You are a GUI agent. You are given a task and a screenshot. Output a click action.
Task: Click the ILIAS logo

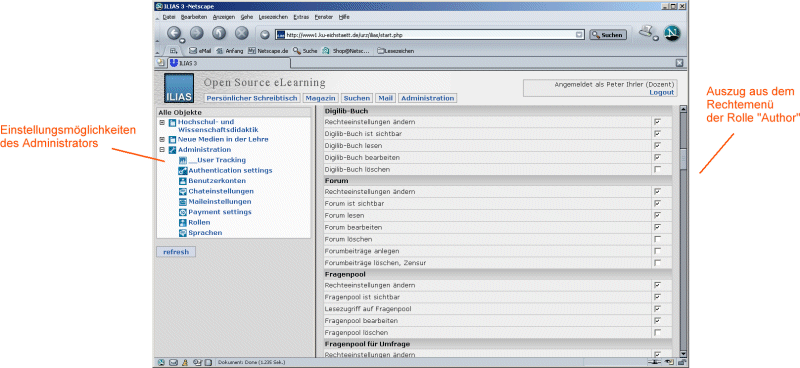179,88
